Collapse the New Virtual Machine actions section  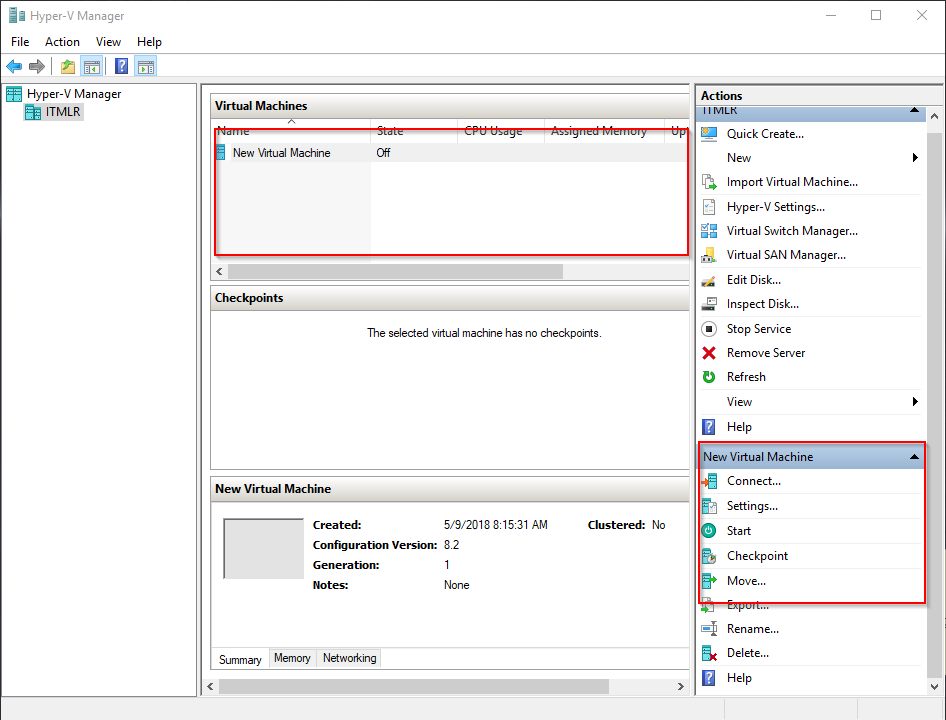point(915,457)
